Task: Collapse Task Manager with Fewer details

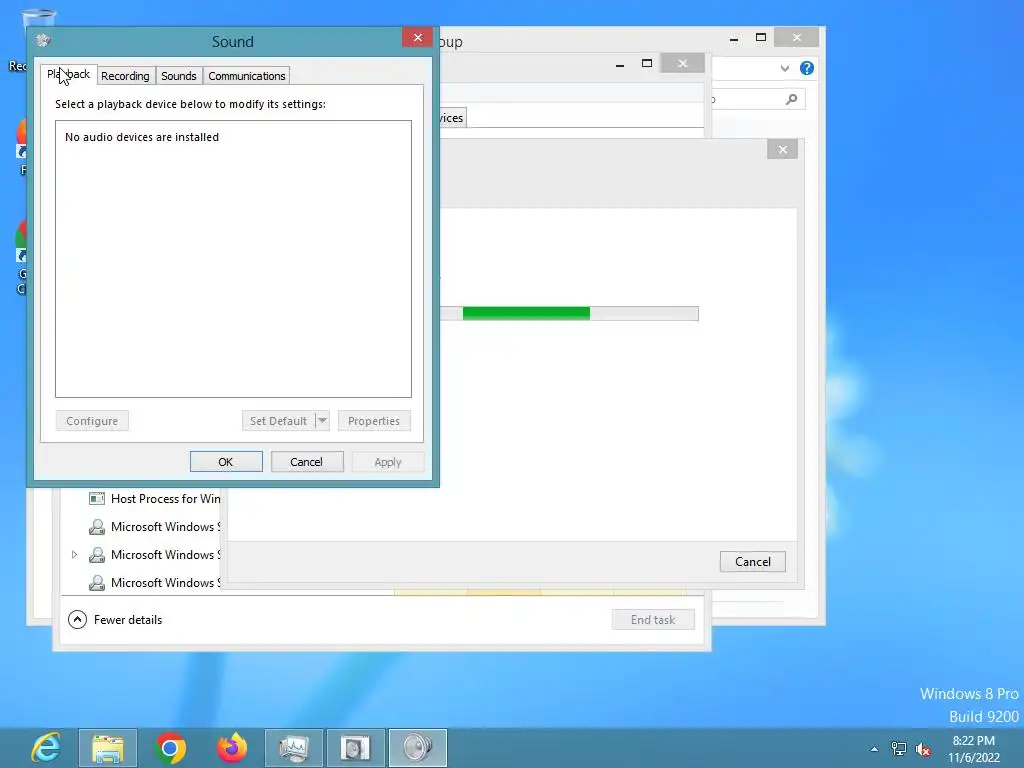Action: click(x=115, y=620)
